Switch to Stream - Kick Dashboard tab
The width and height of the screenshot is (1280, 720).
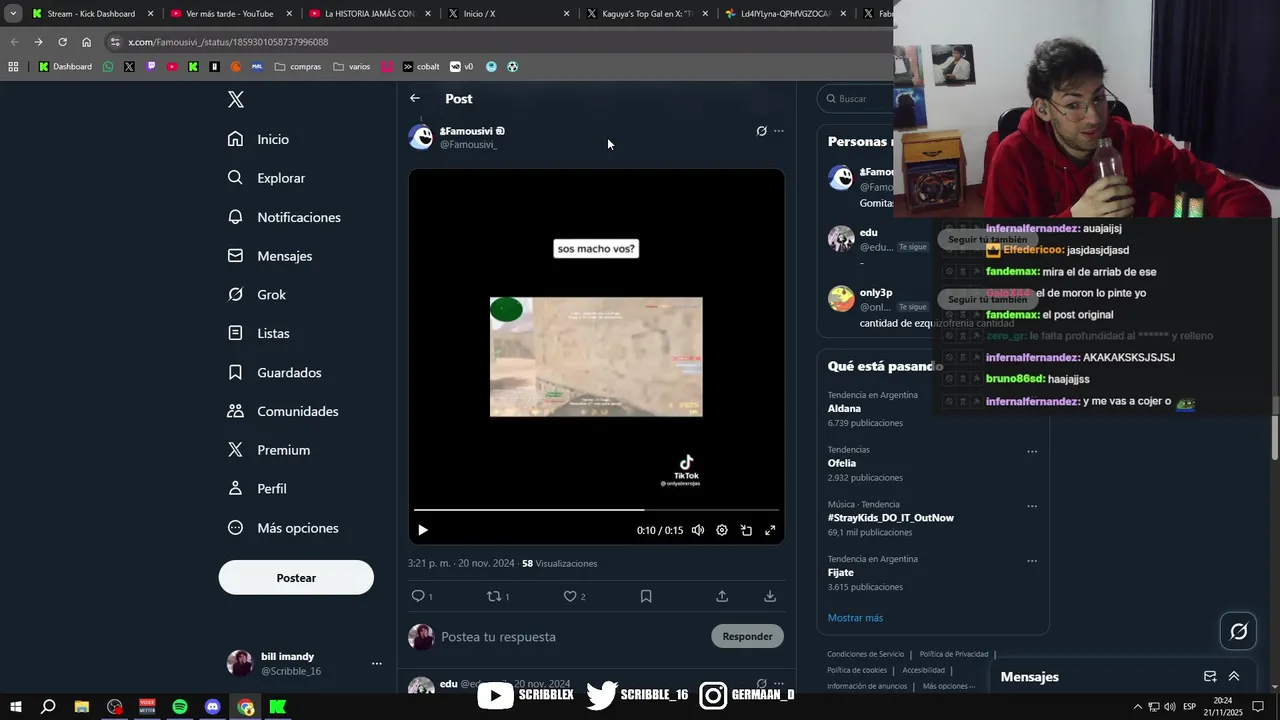coord(92,13)
